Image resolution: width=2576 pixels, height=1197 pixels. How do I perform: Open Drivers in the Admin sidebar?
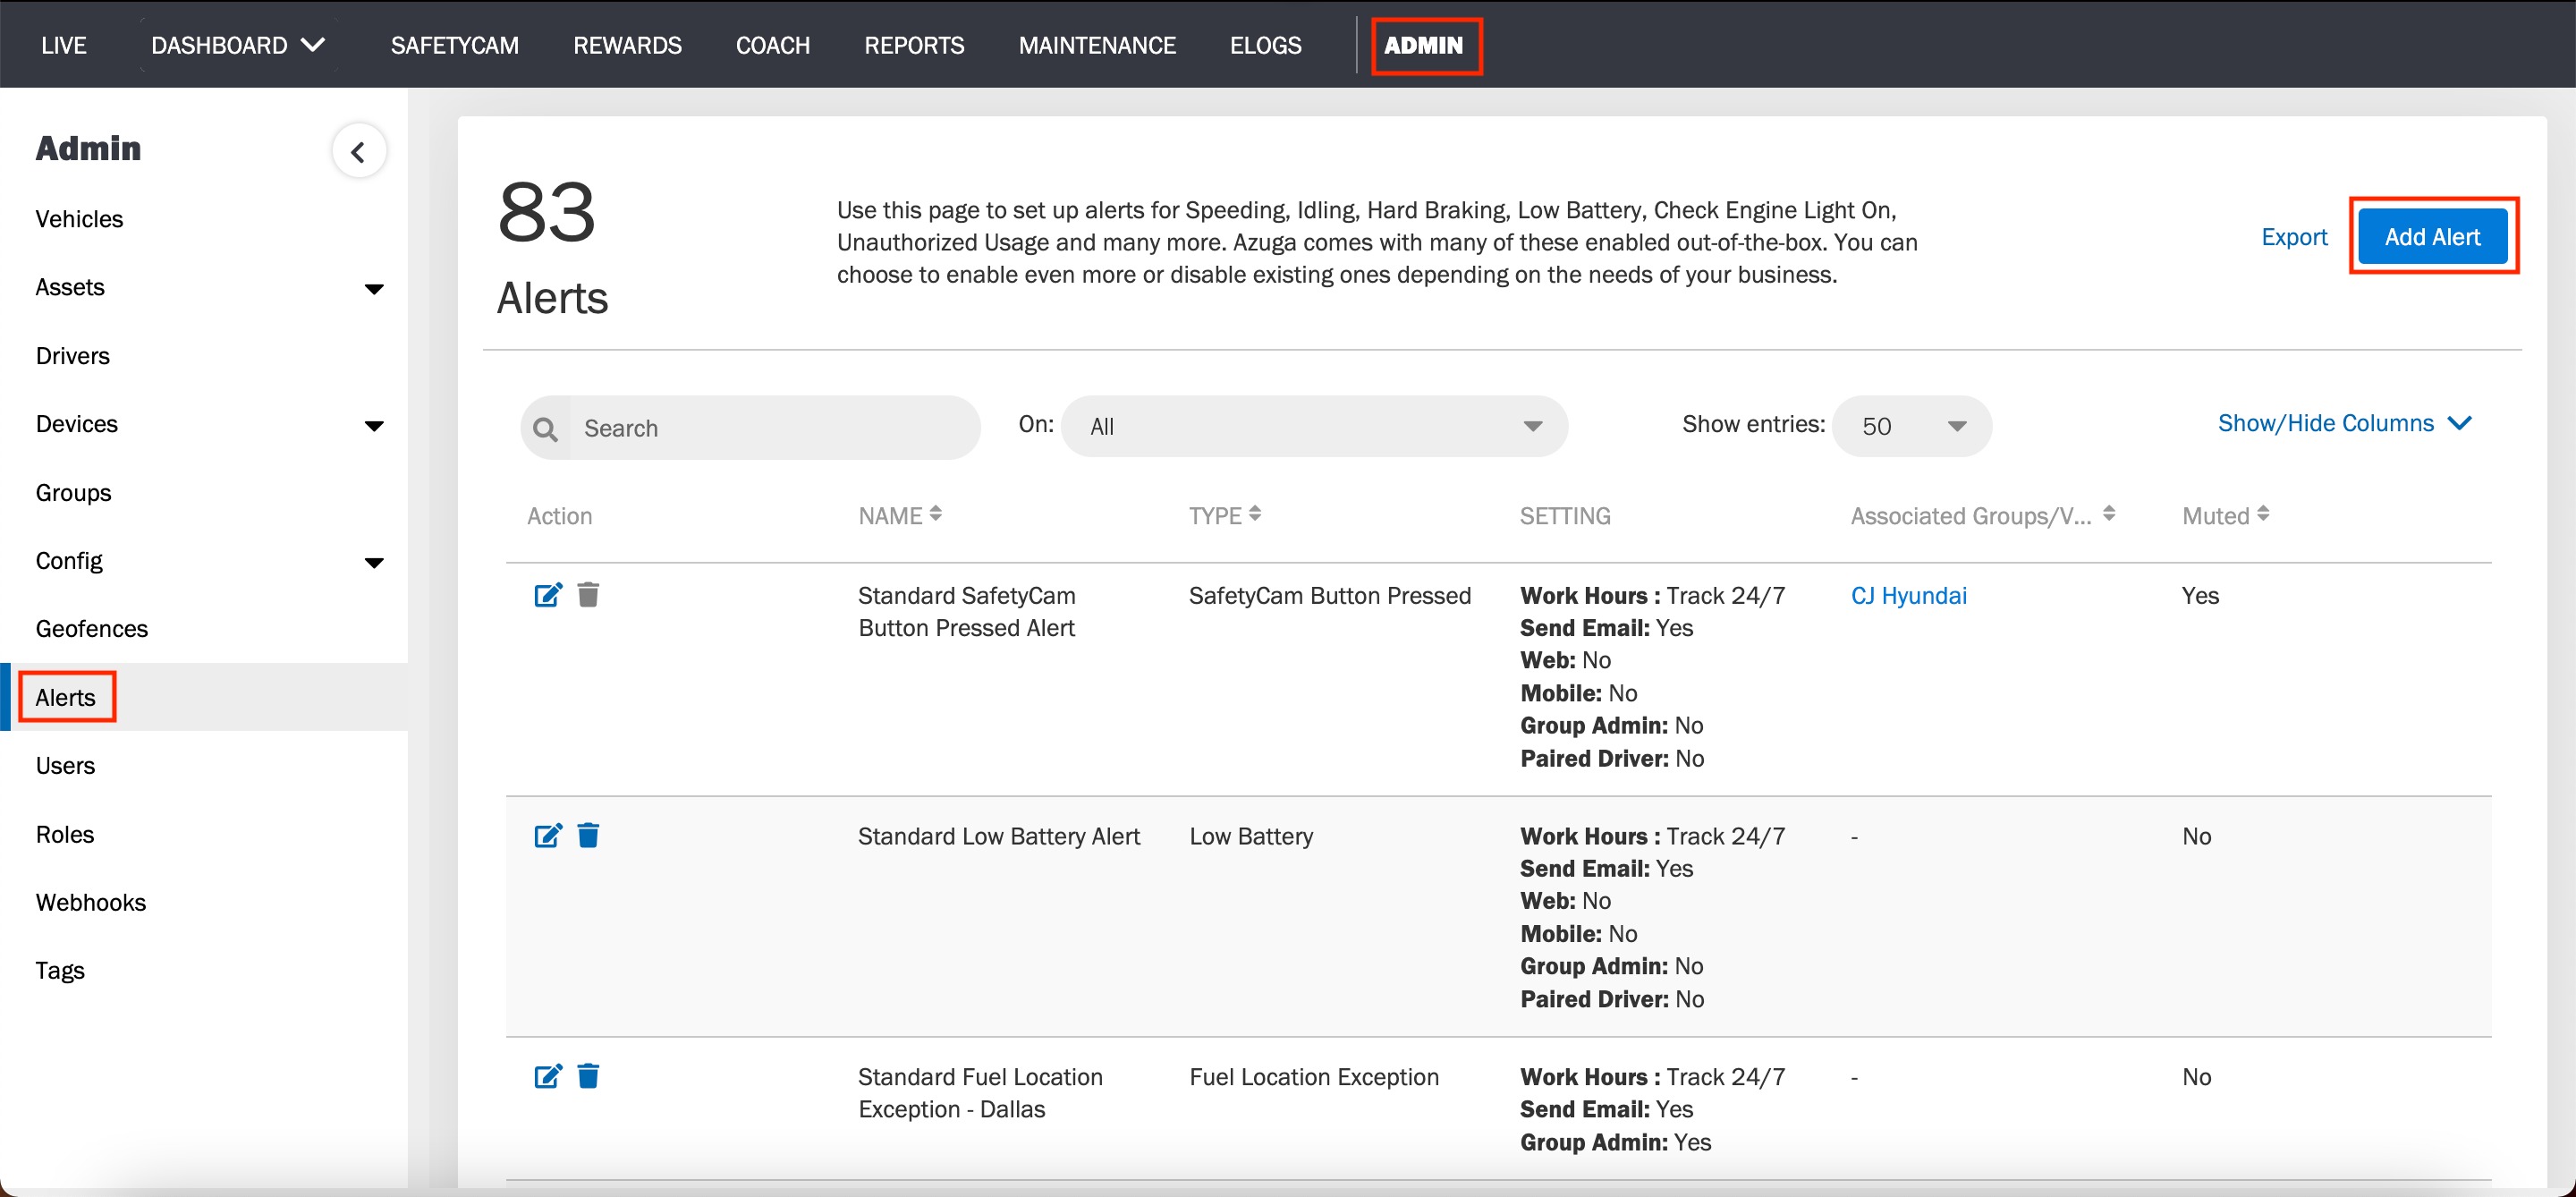pyautogui.click(x=72, y=356)
